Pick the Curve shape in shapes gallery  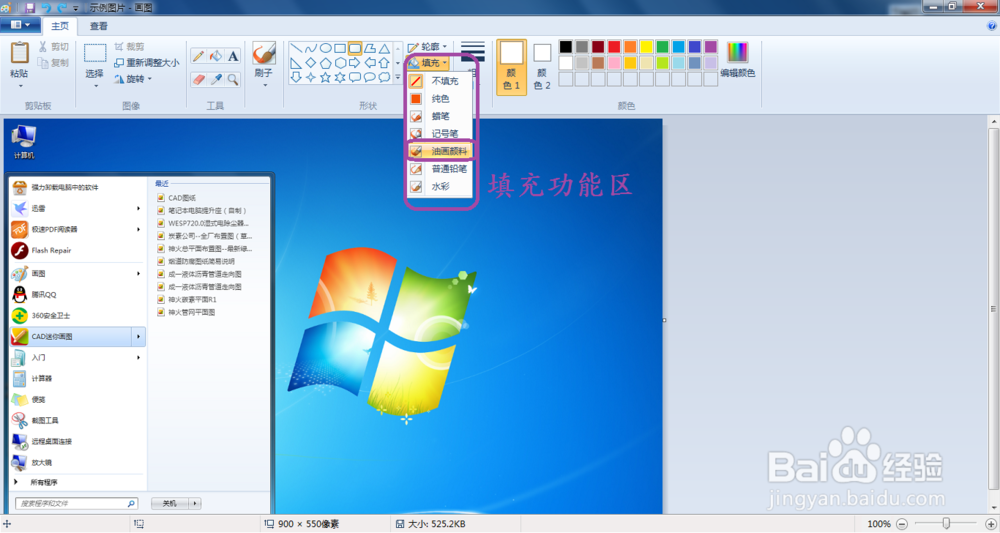(311, 48)
